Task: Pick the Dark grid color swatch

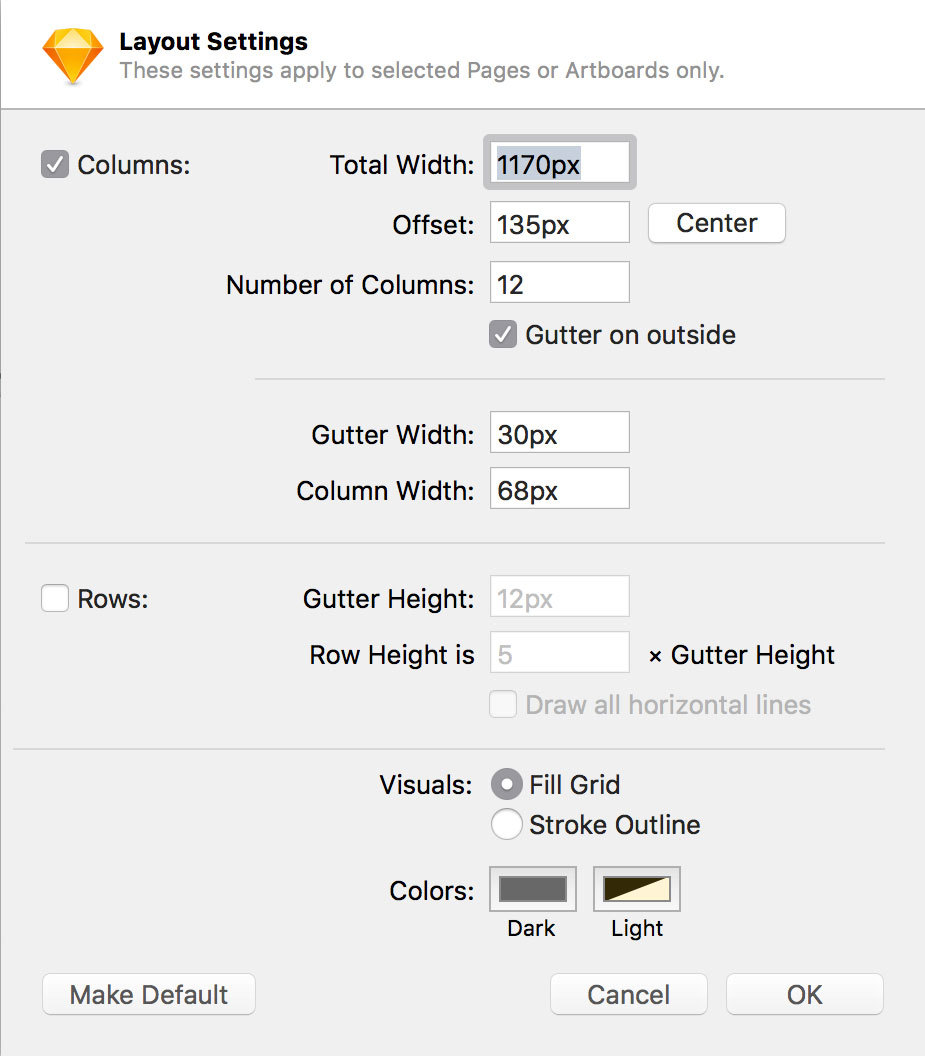Action: 532,888
